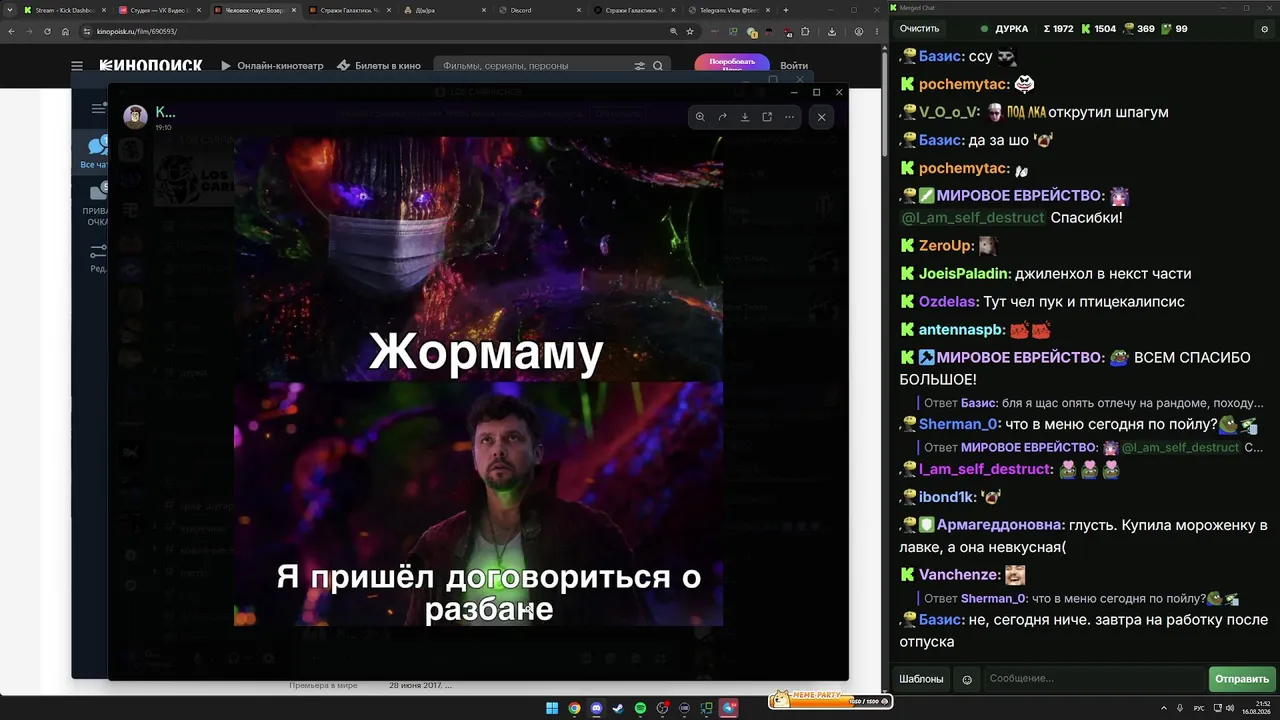1280x720 pixels.
Task: Click Отправить to send message
Action: coord(1242,679)
